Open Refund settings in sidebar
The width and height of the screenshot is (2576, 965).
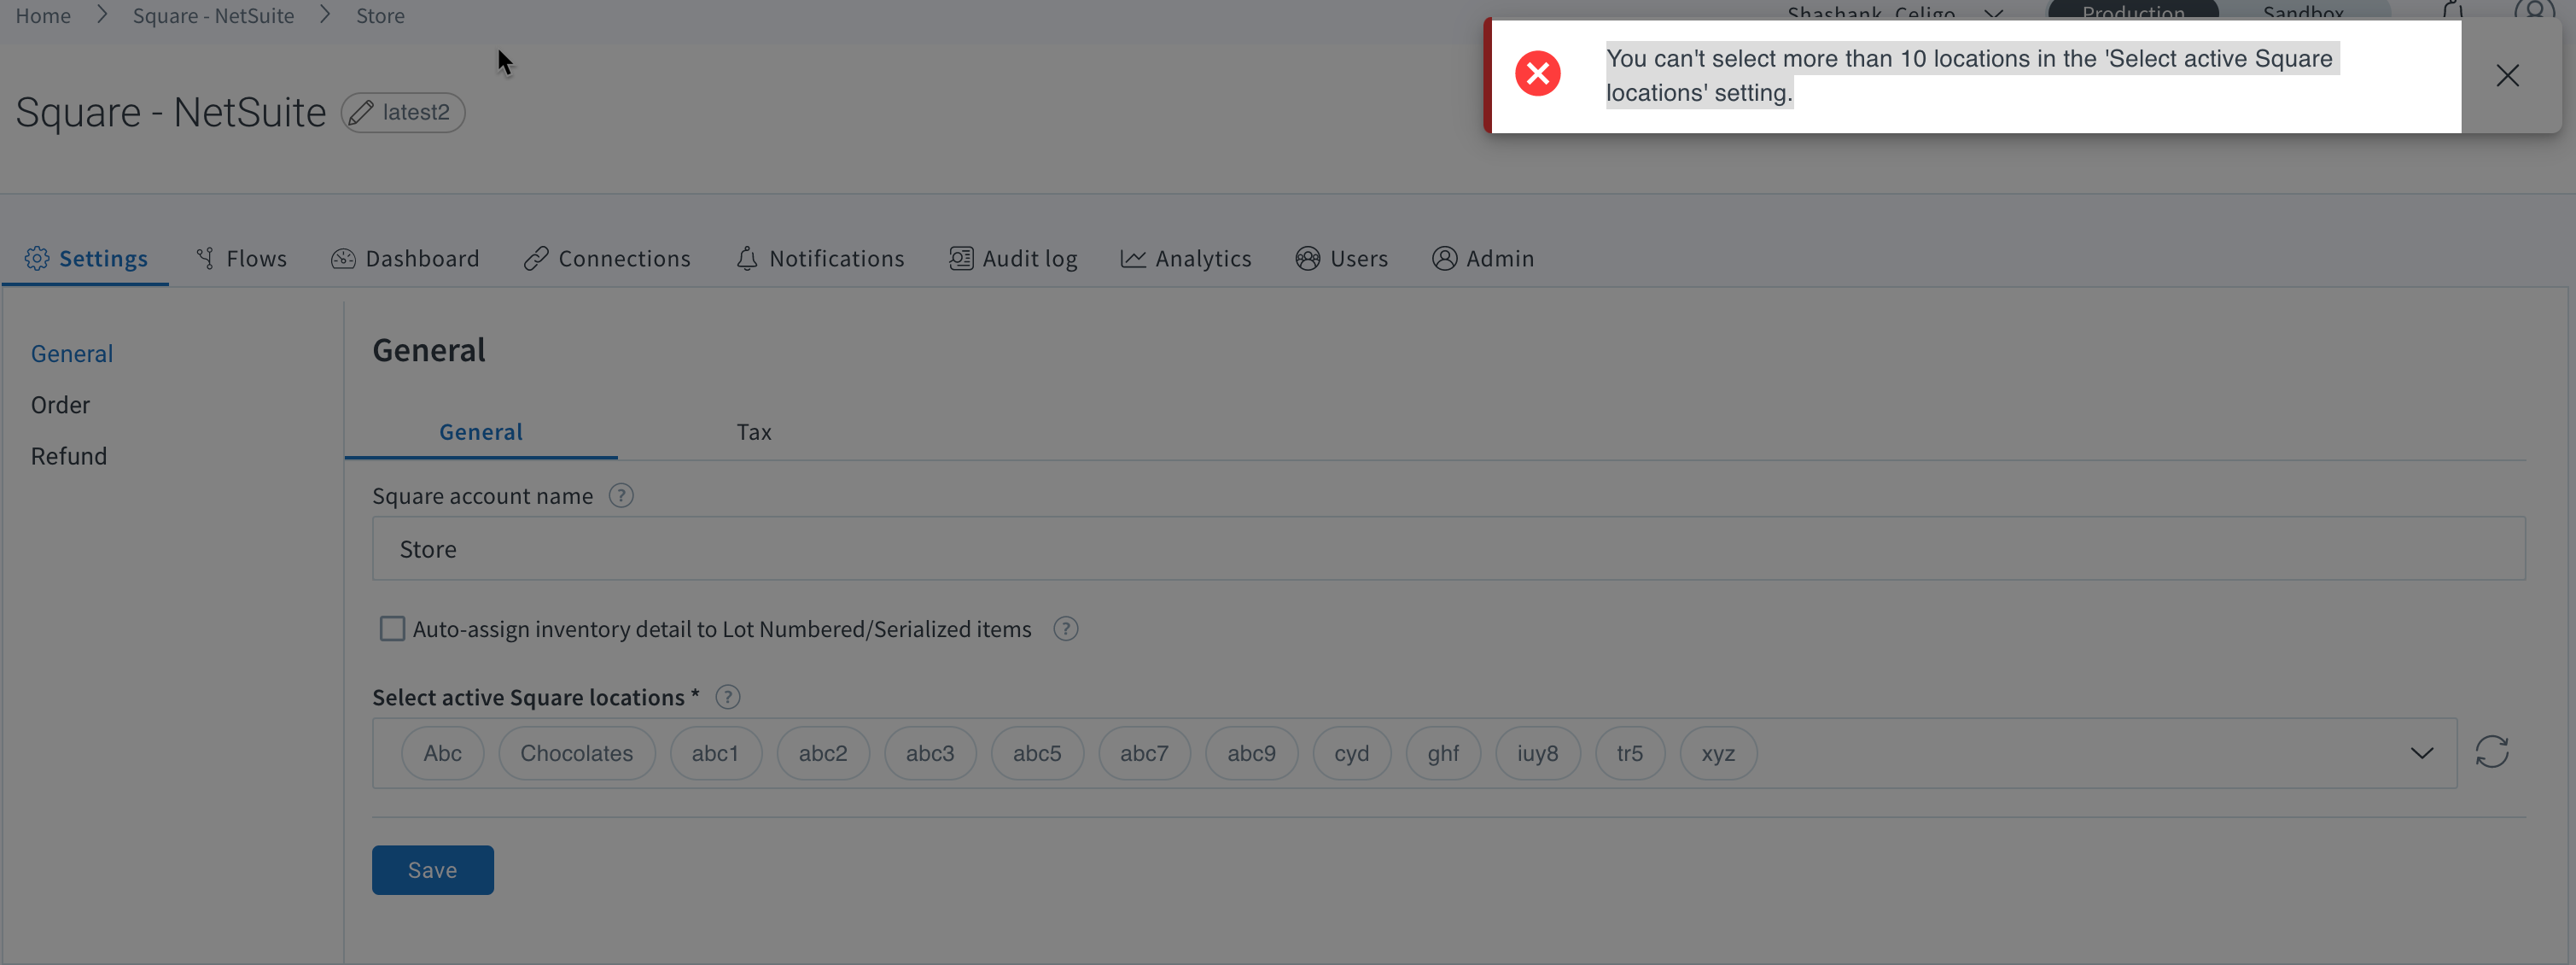[x=69, y=456]
